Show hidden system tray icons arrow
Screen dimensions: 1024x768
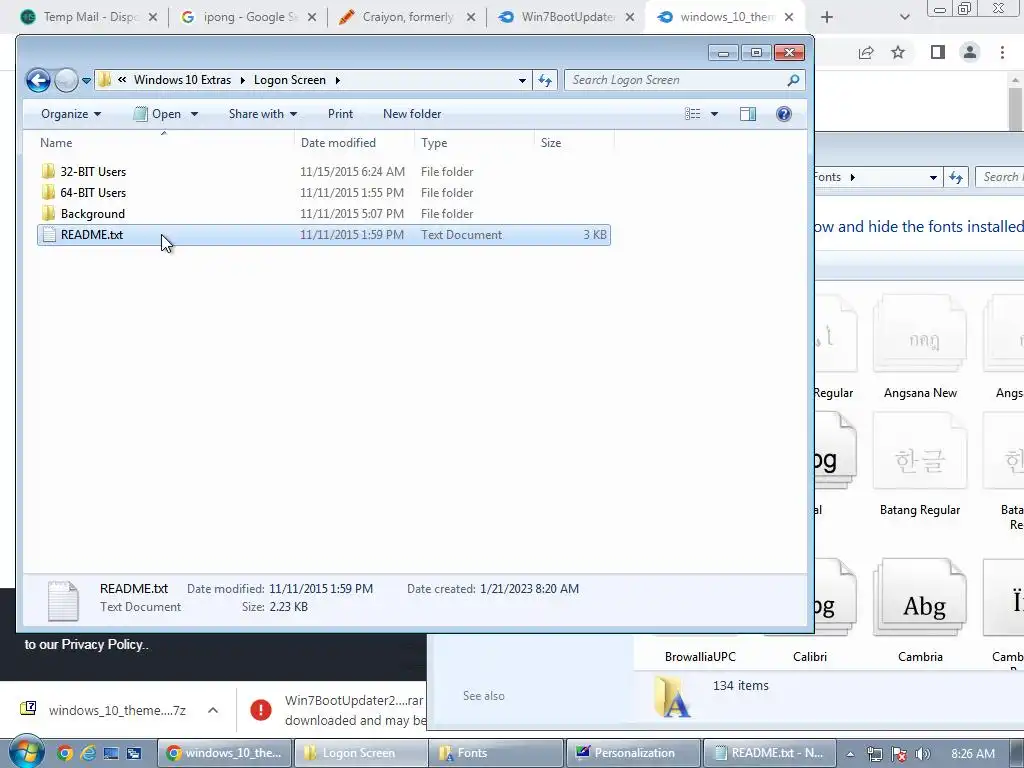point(850,754)
